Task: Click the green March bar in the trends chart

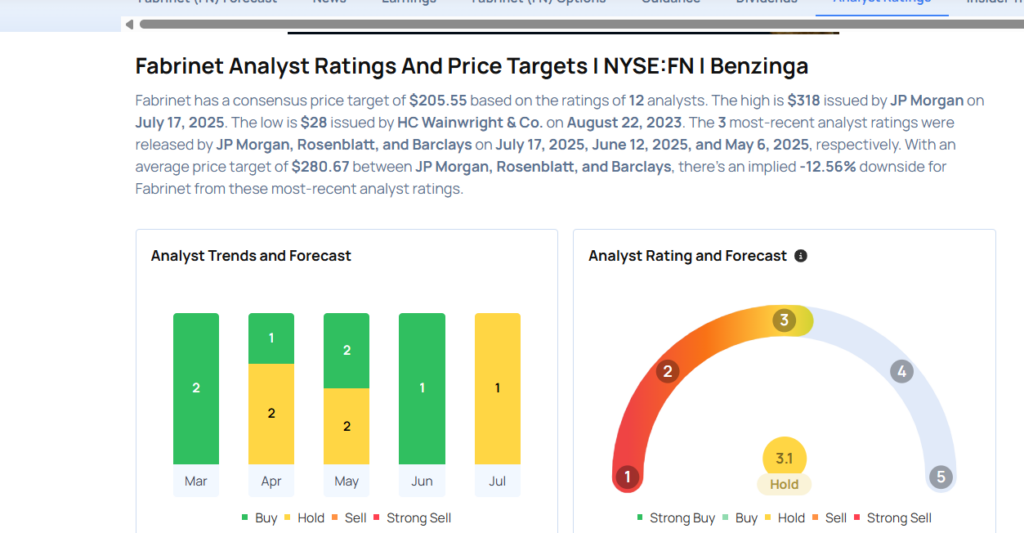Action: 196,389
